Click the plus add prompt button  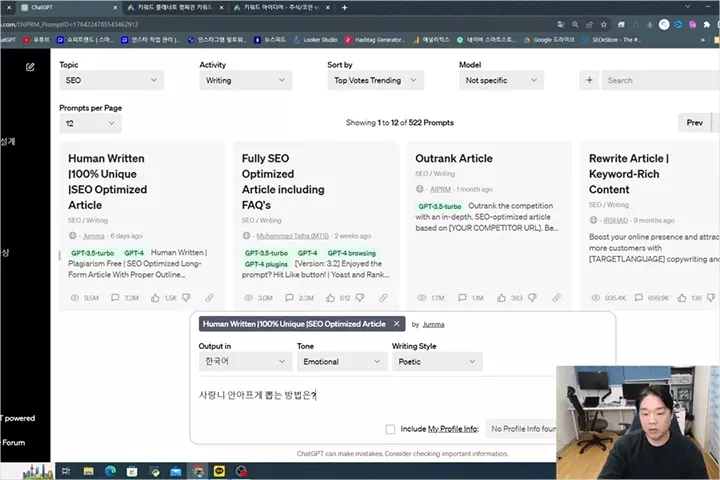tap(589, 80)
